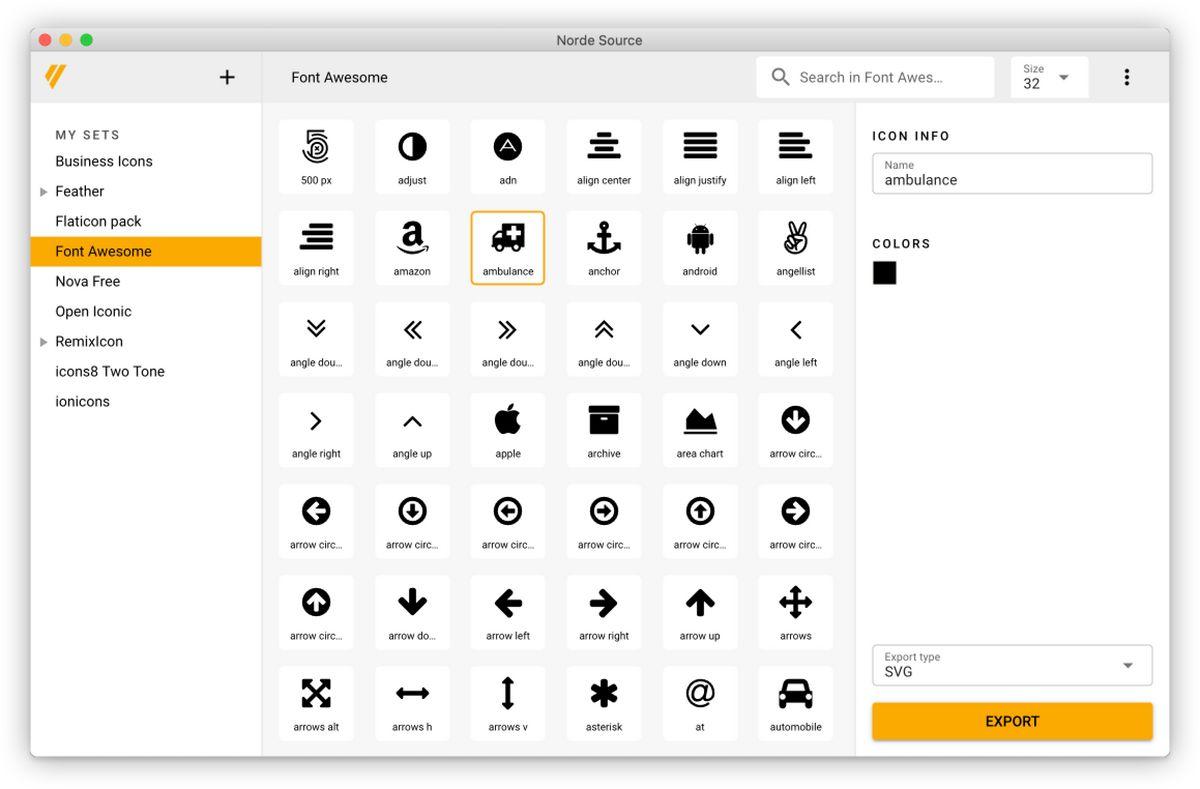Click the anchor icon in grid

tap(604, 247)
